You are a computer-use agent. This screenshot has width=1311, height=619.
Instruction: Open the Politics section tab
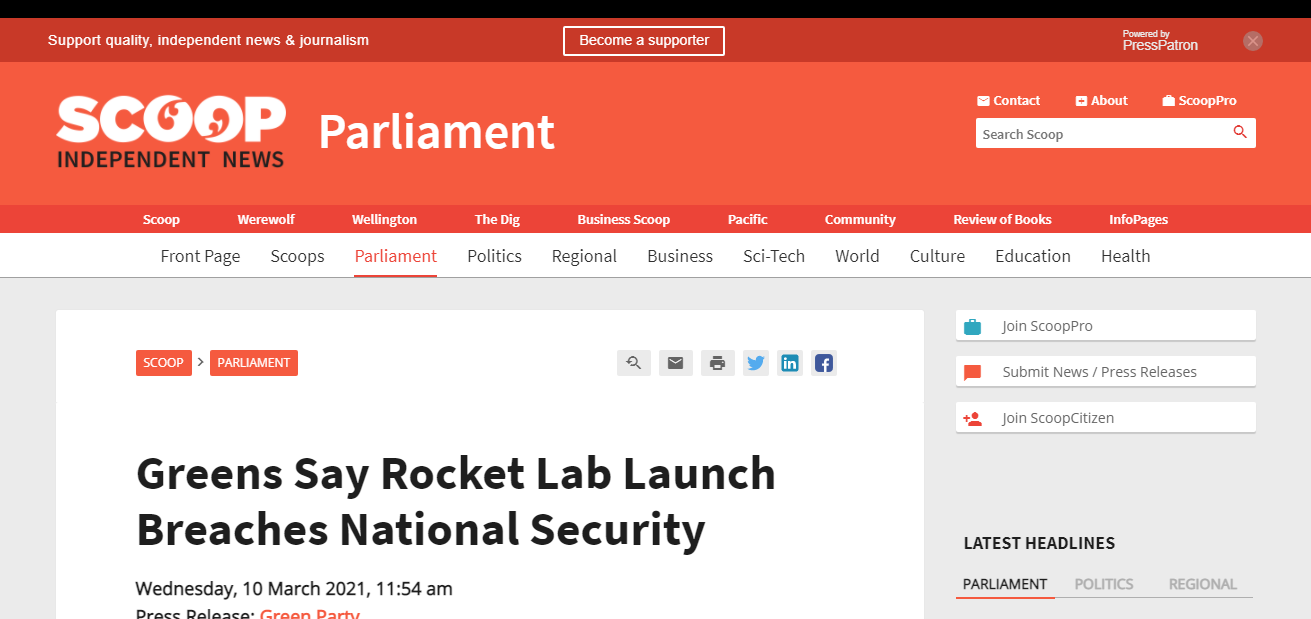pos(494,256)
